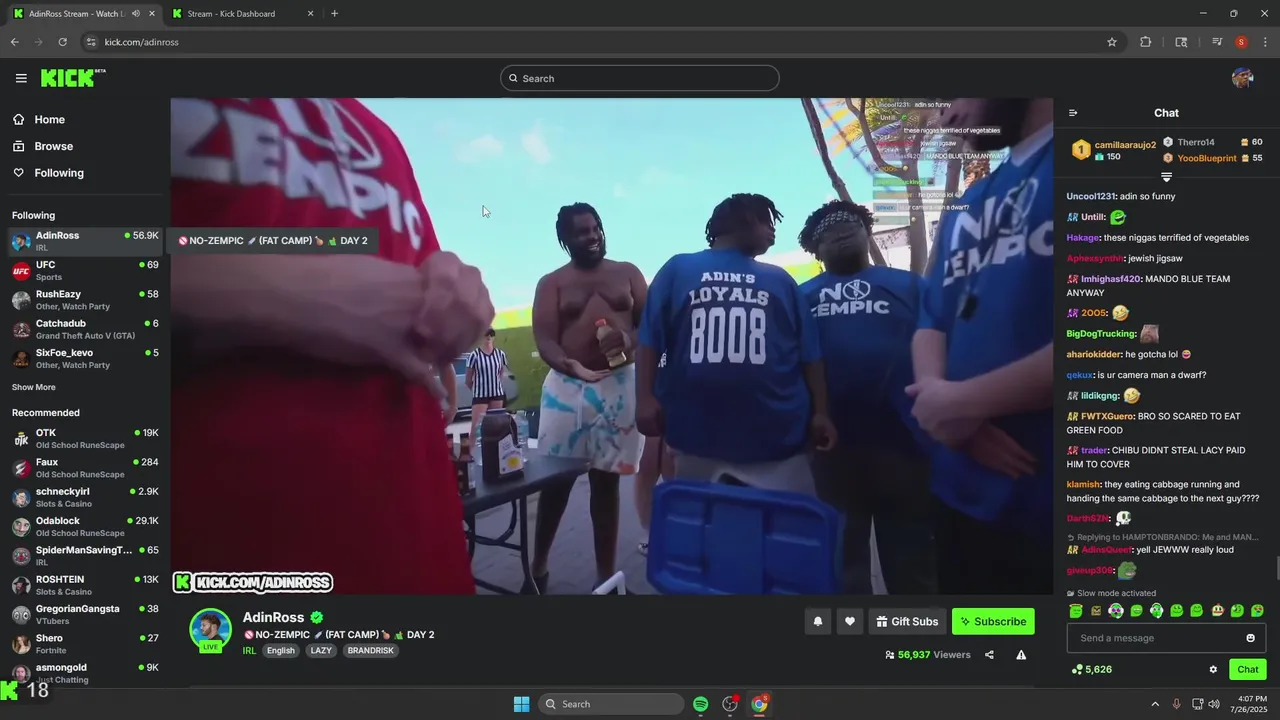Open schneckyirl recommended channel

pyautogui.click(x=85, y=497)
